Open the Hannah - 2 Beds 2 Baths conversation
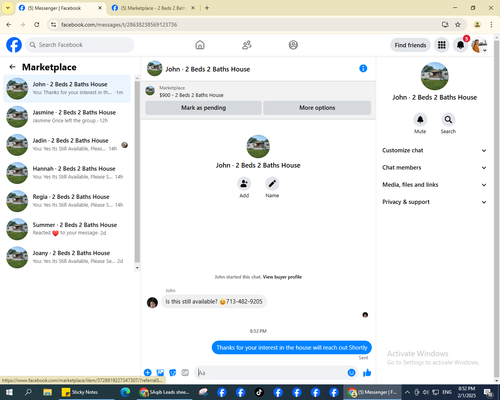Screen dimensions: 500x400 67,173
